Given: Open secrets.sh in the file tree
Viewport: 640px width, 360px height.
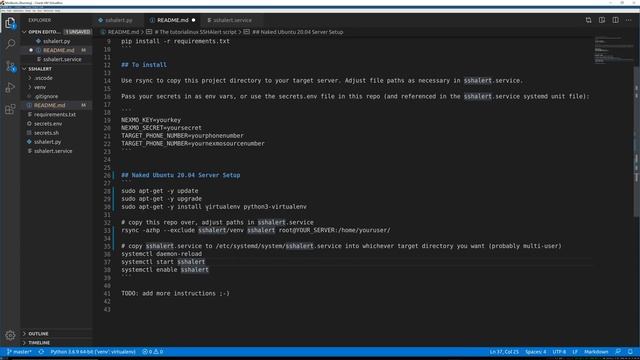Looking at the screenshot, I should tap(46, 133).
